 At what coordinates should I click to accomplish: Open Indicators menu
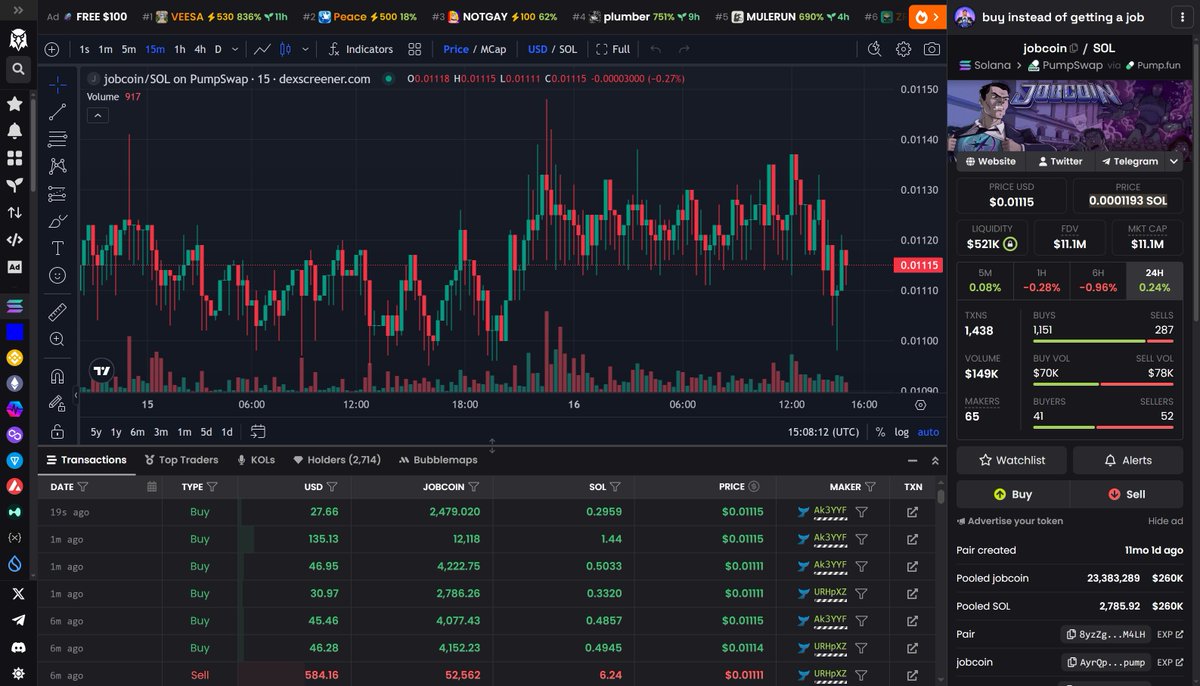(361, 49)
